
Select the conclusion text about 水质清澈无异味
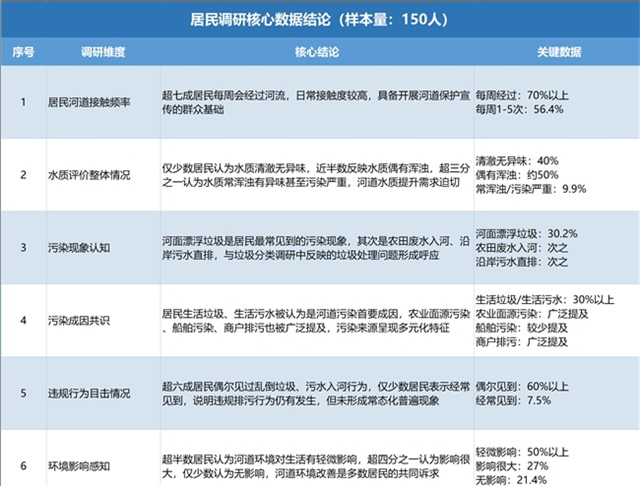317,175
